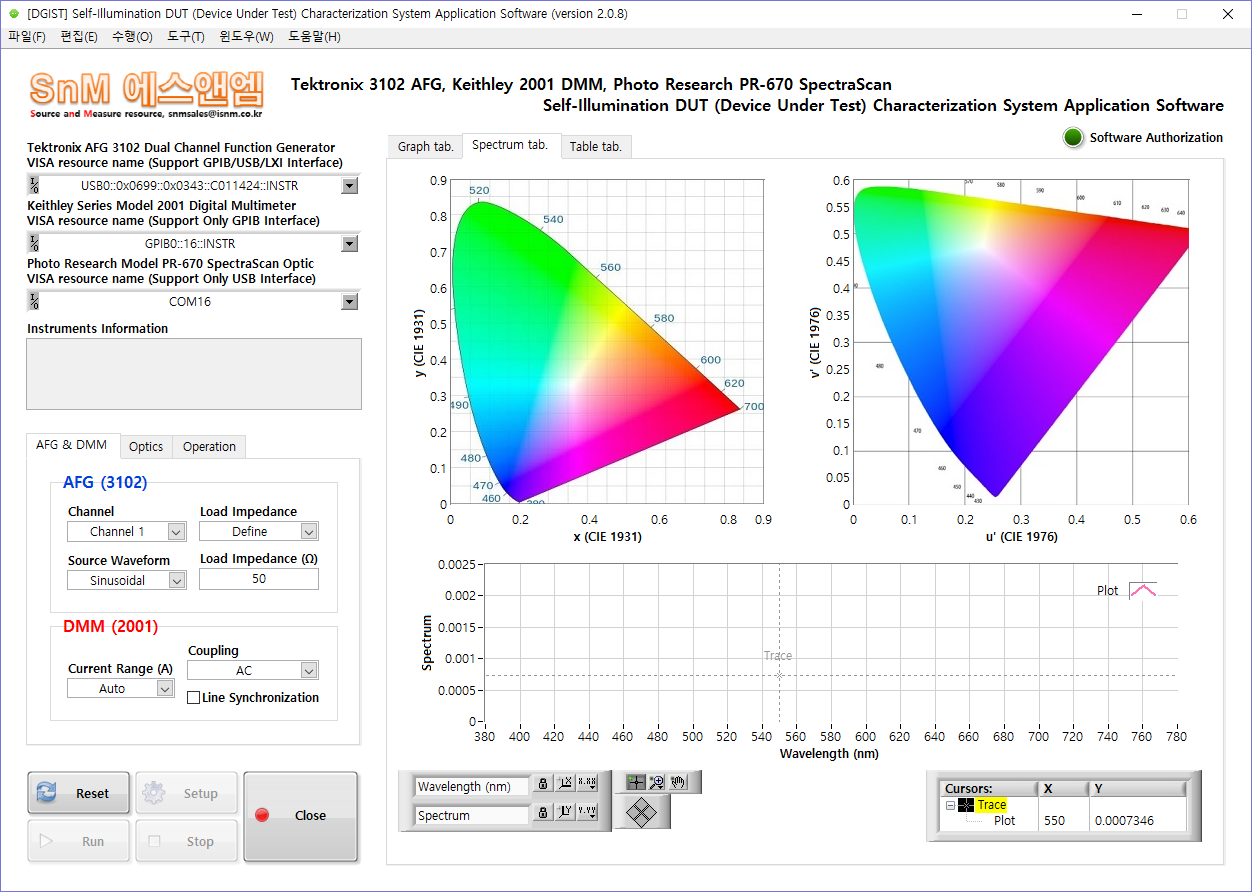Click the SnM company logo
Image resolution: width=1252 pixels, height=892 pixels.
(x=146, y=96)
